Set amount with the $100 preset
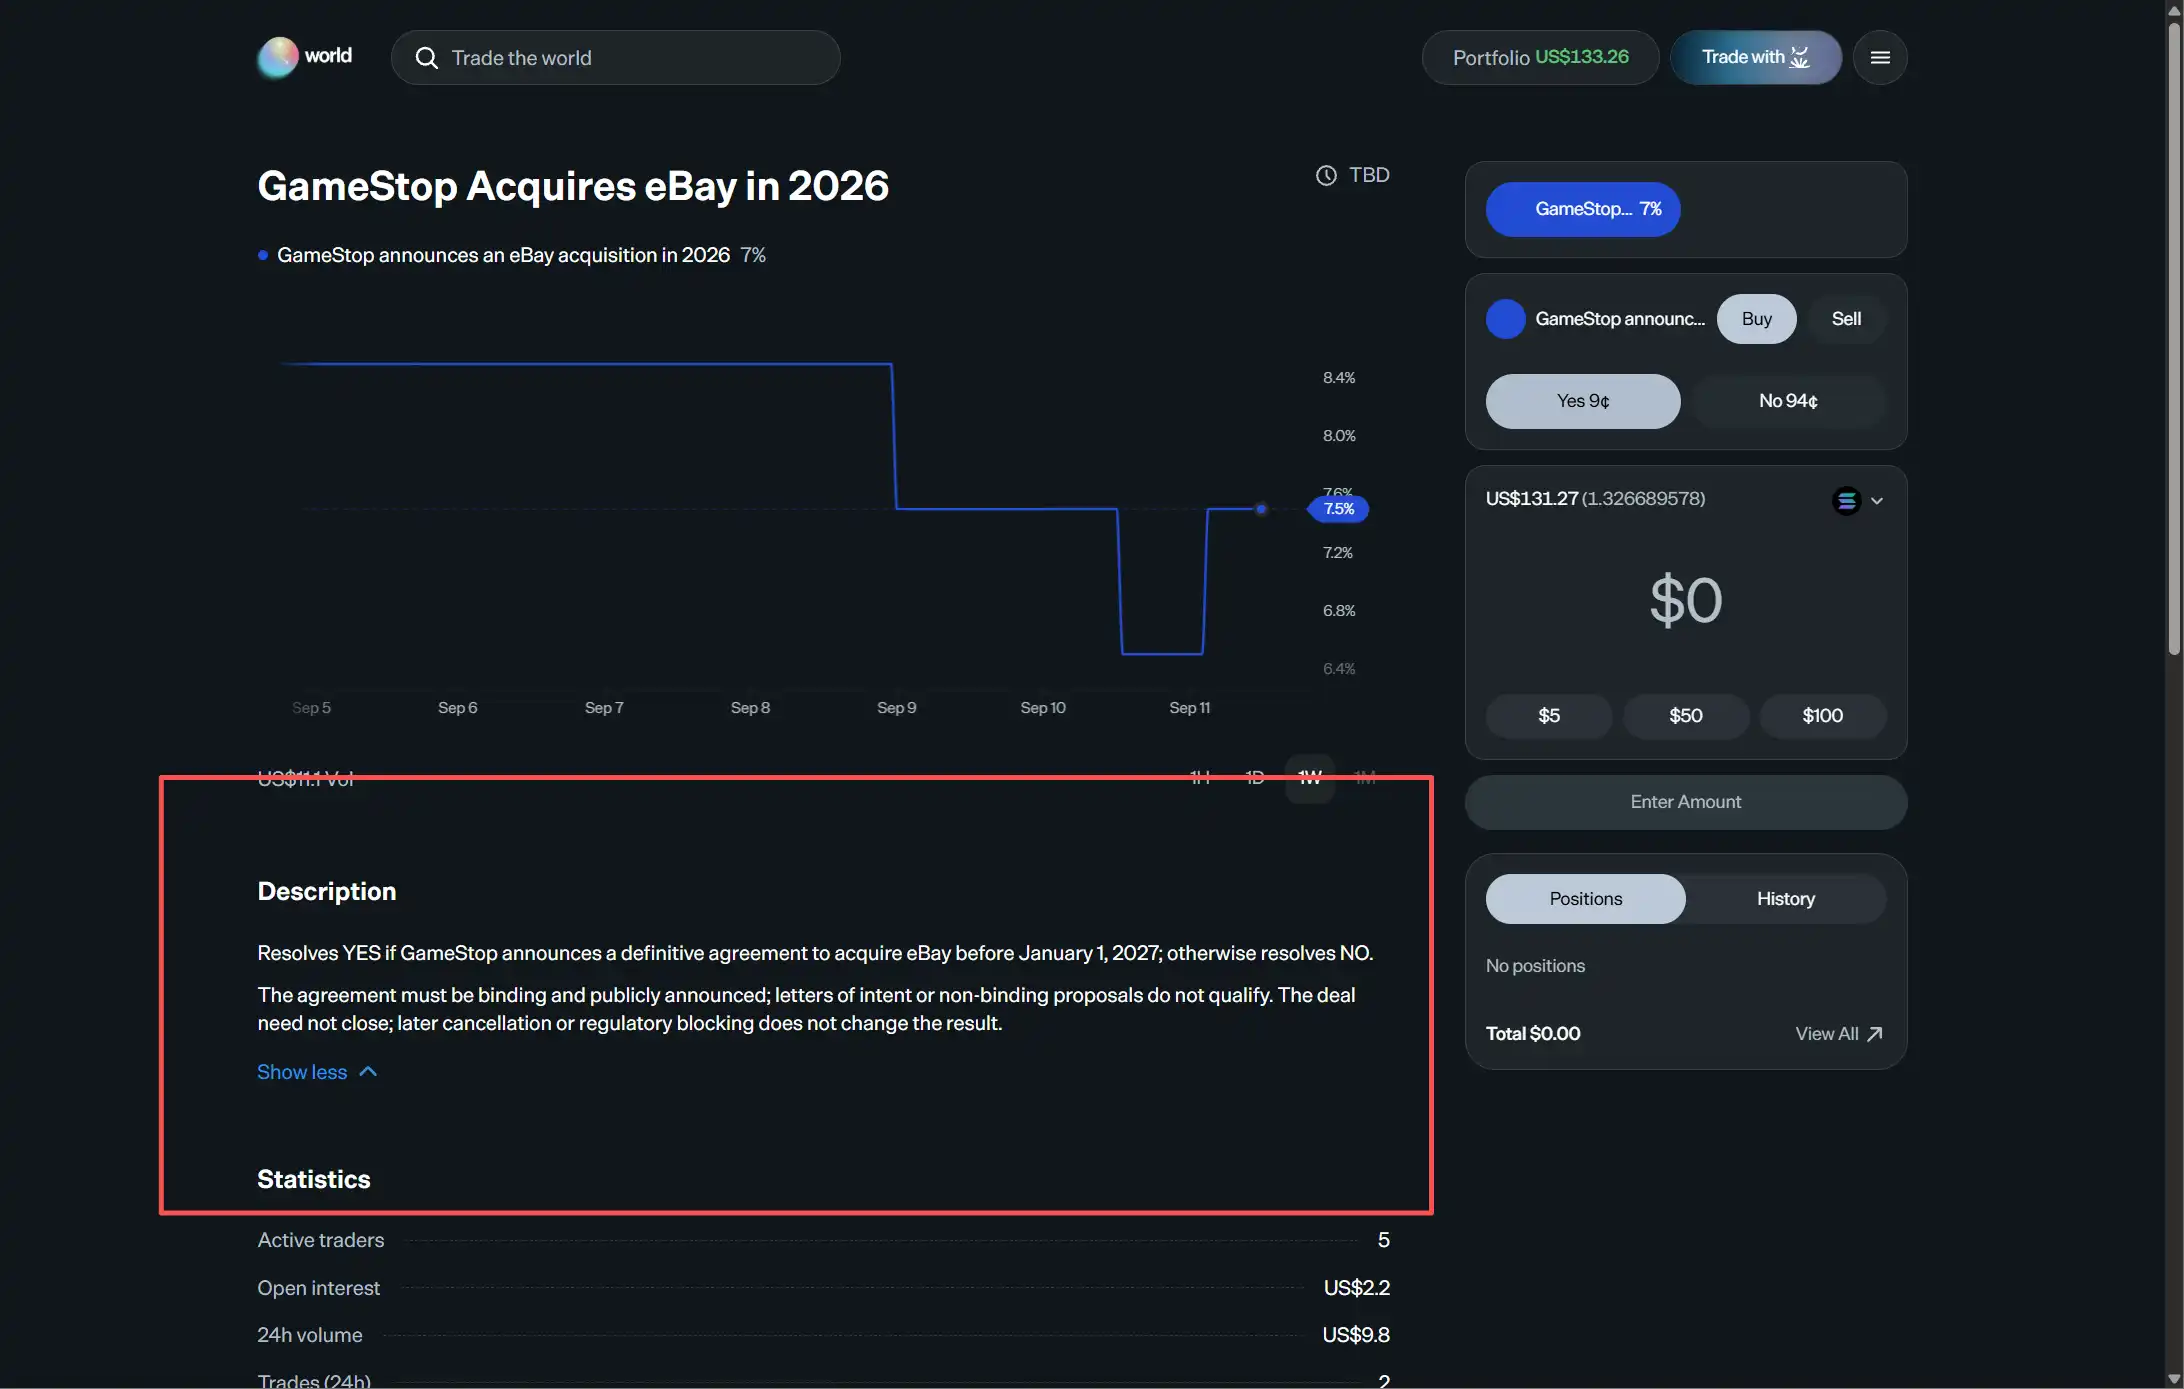2184x1389 pixels. (1823, 716)
